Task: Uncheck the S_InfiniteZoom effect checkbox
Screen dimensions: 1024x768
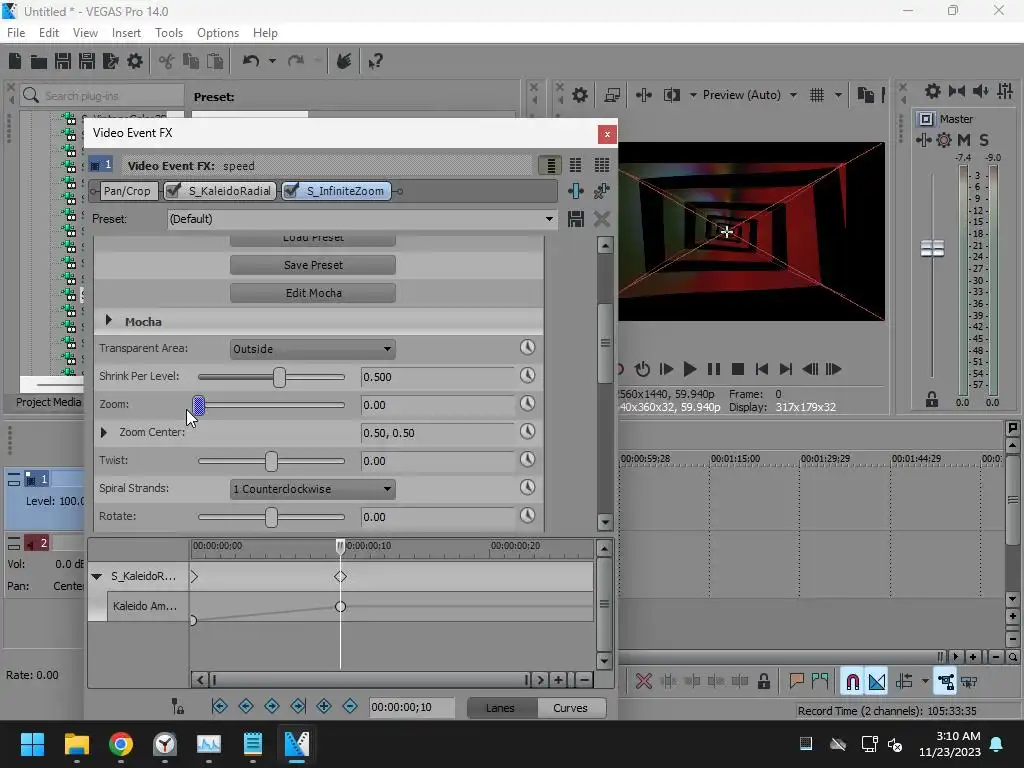Action: pos(291,190)
